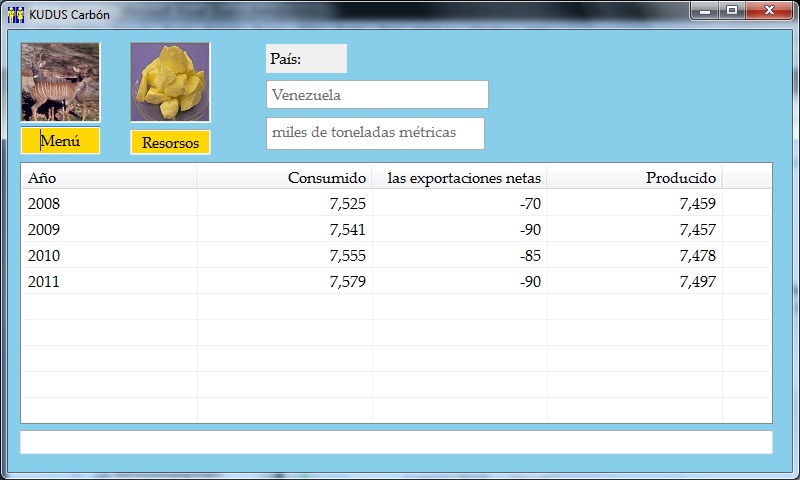Click the kudu antelope picture
800x480 pixels.
[60, 82]
